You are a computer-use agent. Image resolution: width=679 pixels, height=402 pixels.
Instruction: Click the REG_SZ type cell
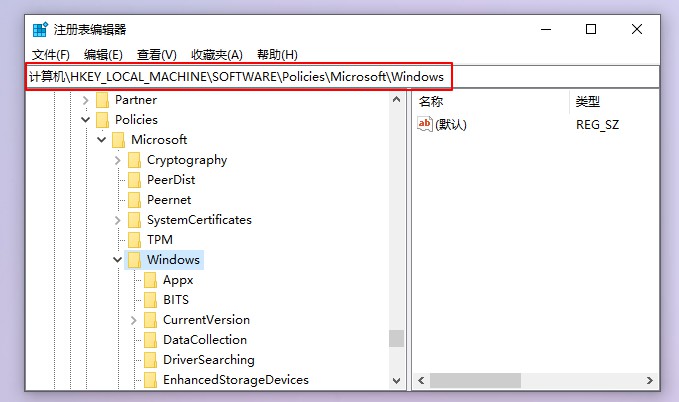[597, 125]
